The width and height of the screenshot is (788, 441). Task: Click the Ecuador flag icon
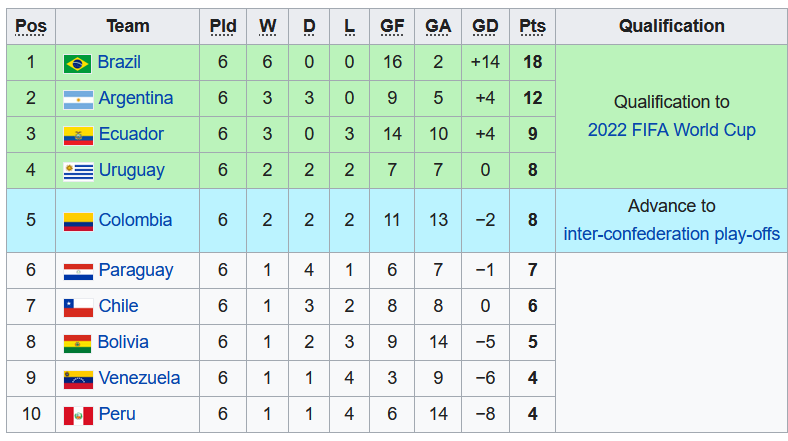77,135
